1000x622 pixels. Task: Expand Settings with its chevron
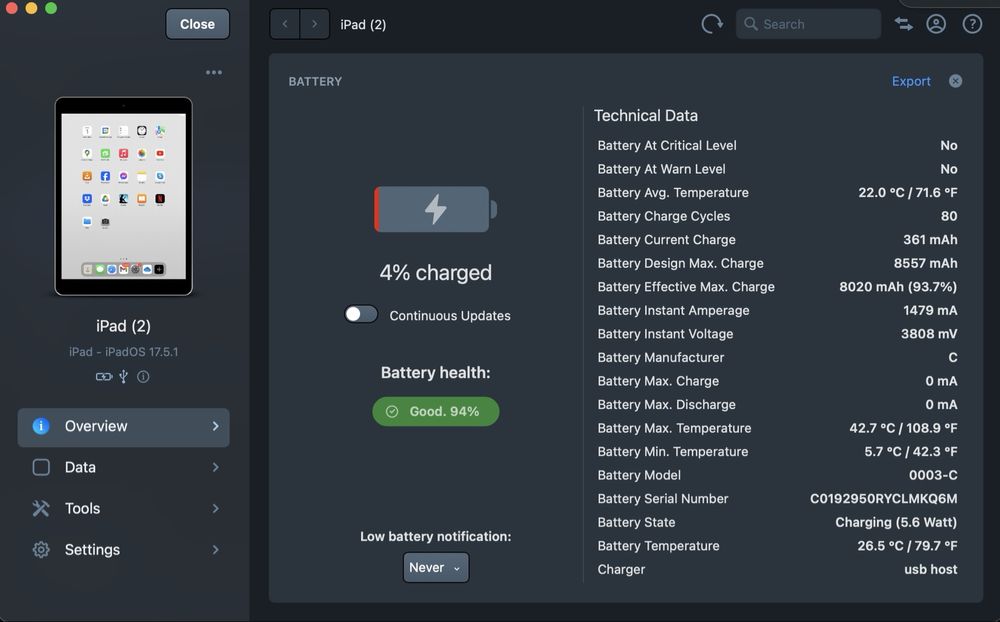(x=216, y=550)
